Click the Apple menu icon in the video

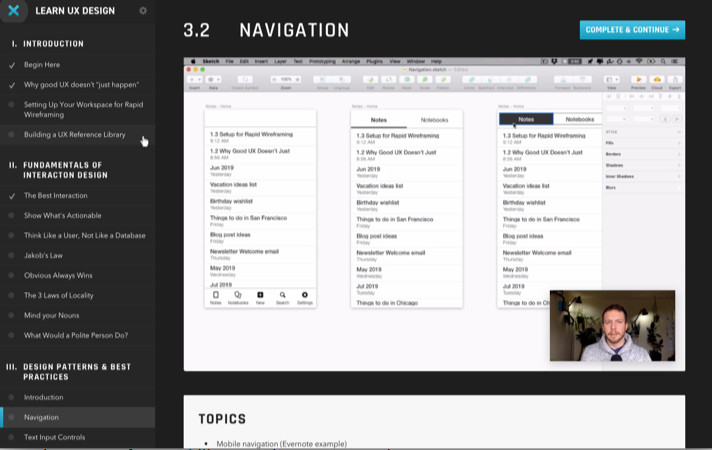tap(193, 61)
